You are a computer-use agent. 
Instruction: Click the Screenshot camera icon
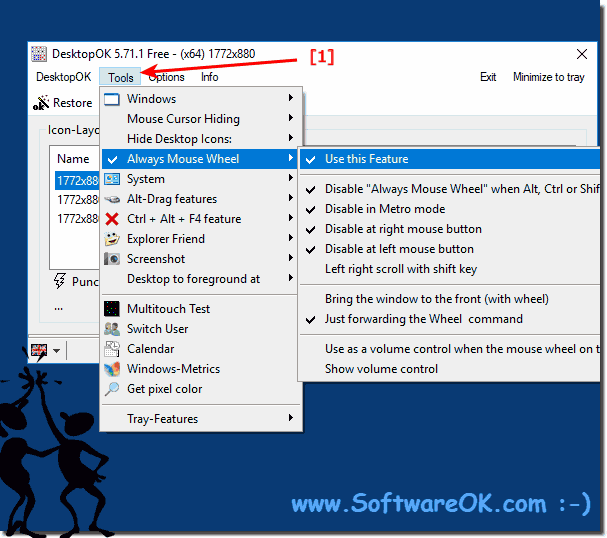112,259
